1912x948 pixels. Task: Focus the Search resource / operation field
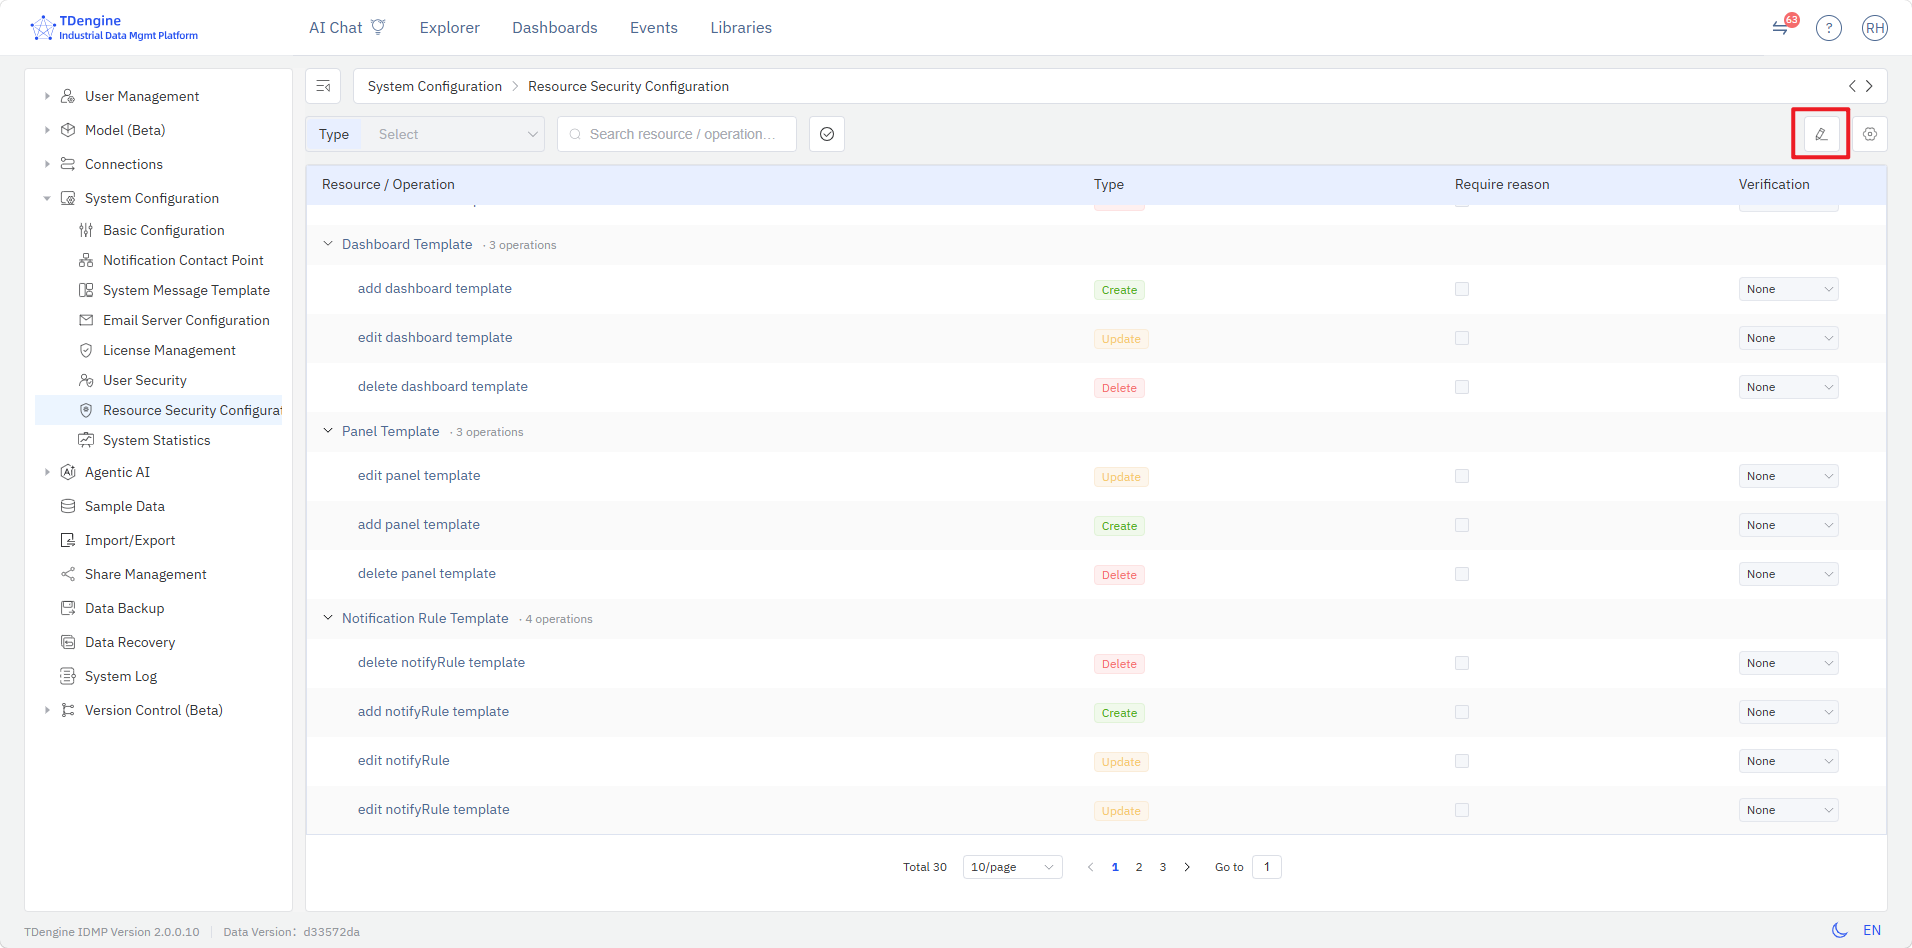pyautogui.click(x=677, y=134)
